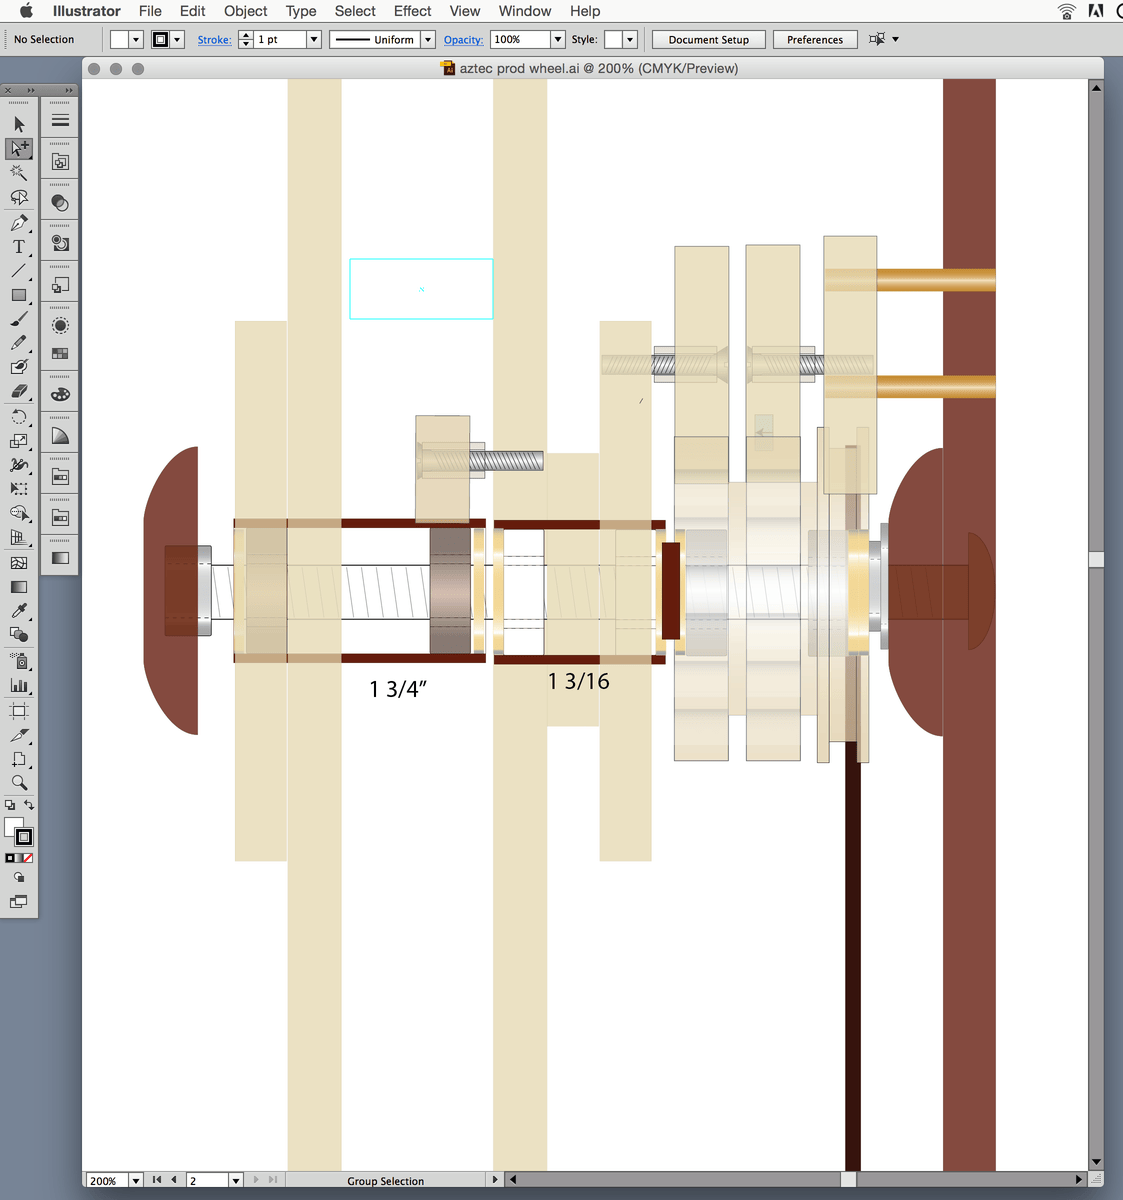Click the Document Setup button
The image size is (1123, 1200).
[x=708, y=39]
